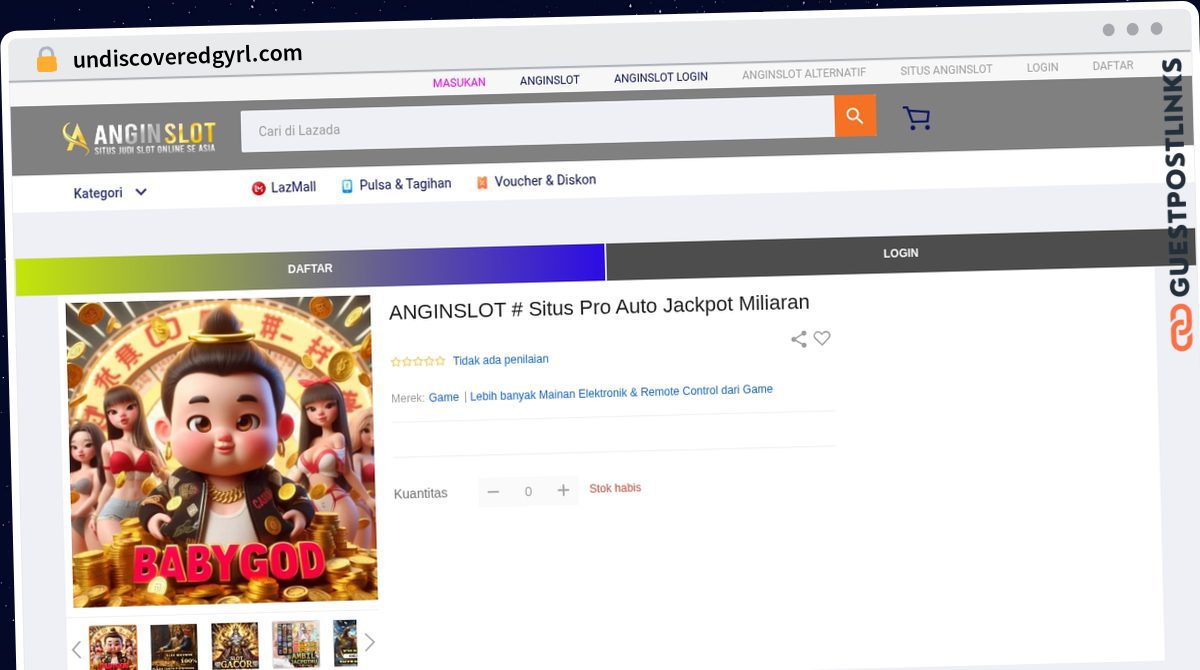Open ANGINSLOT ALTERNATIF menu item
Image resolution: width=1200 pixels, height=670 pixels.
[804, 73]
